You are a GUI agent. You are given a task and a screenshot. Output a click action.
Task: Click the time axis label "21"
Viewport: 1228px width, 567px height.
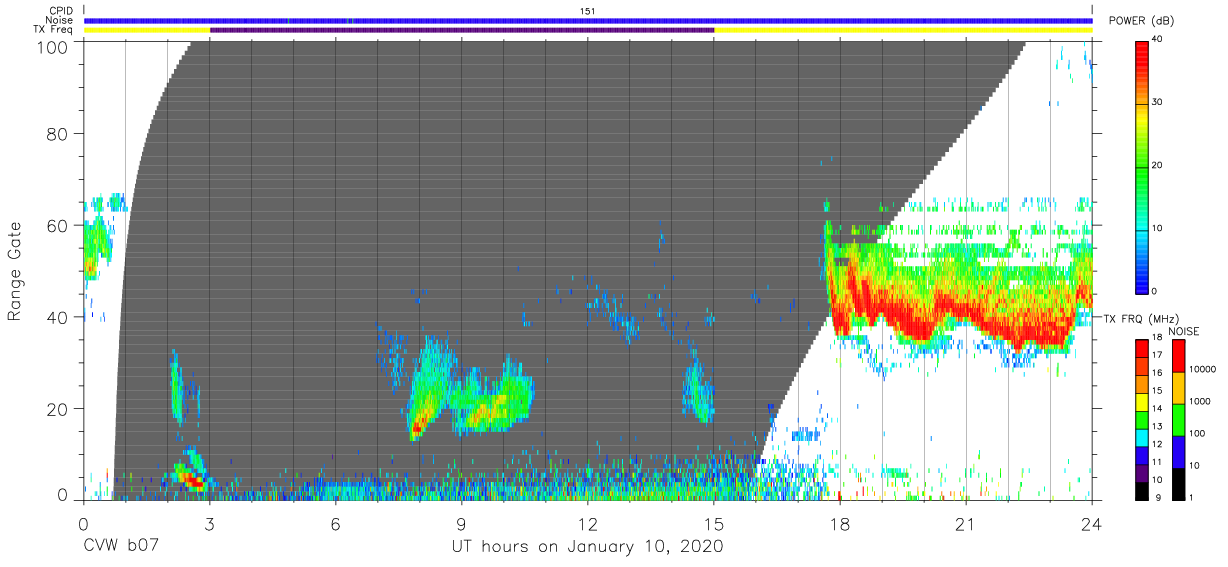pos(966,523)
